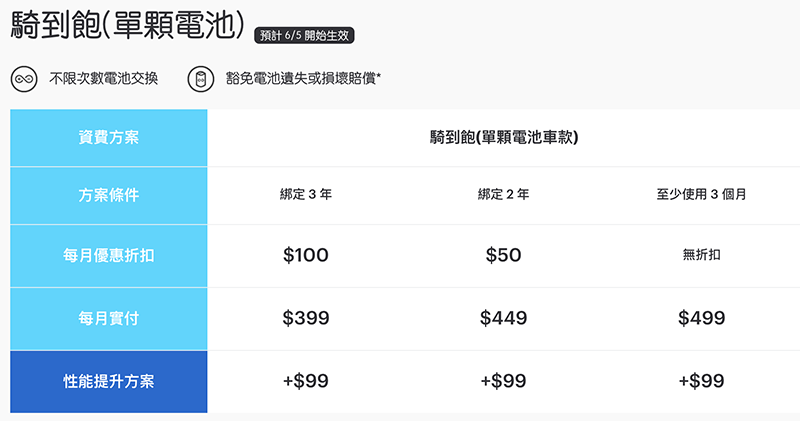800x421 pixels.
Task: Click the $499 monthly price
Action: (700, 319)
